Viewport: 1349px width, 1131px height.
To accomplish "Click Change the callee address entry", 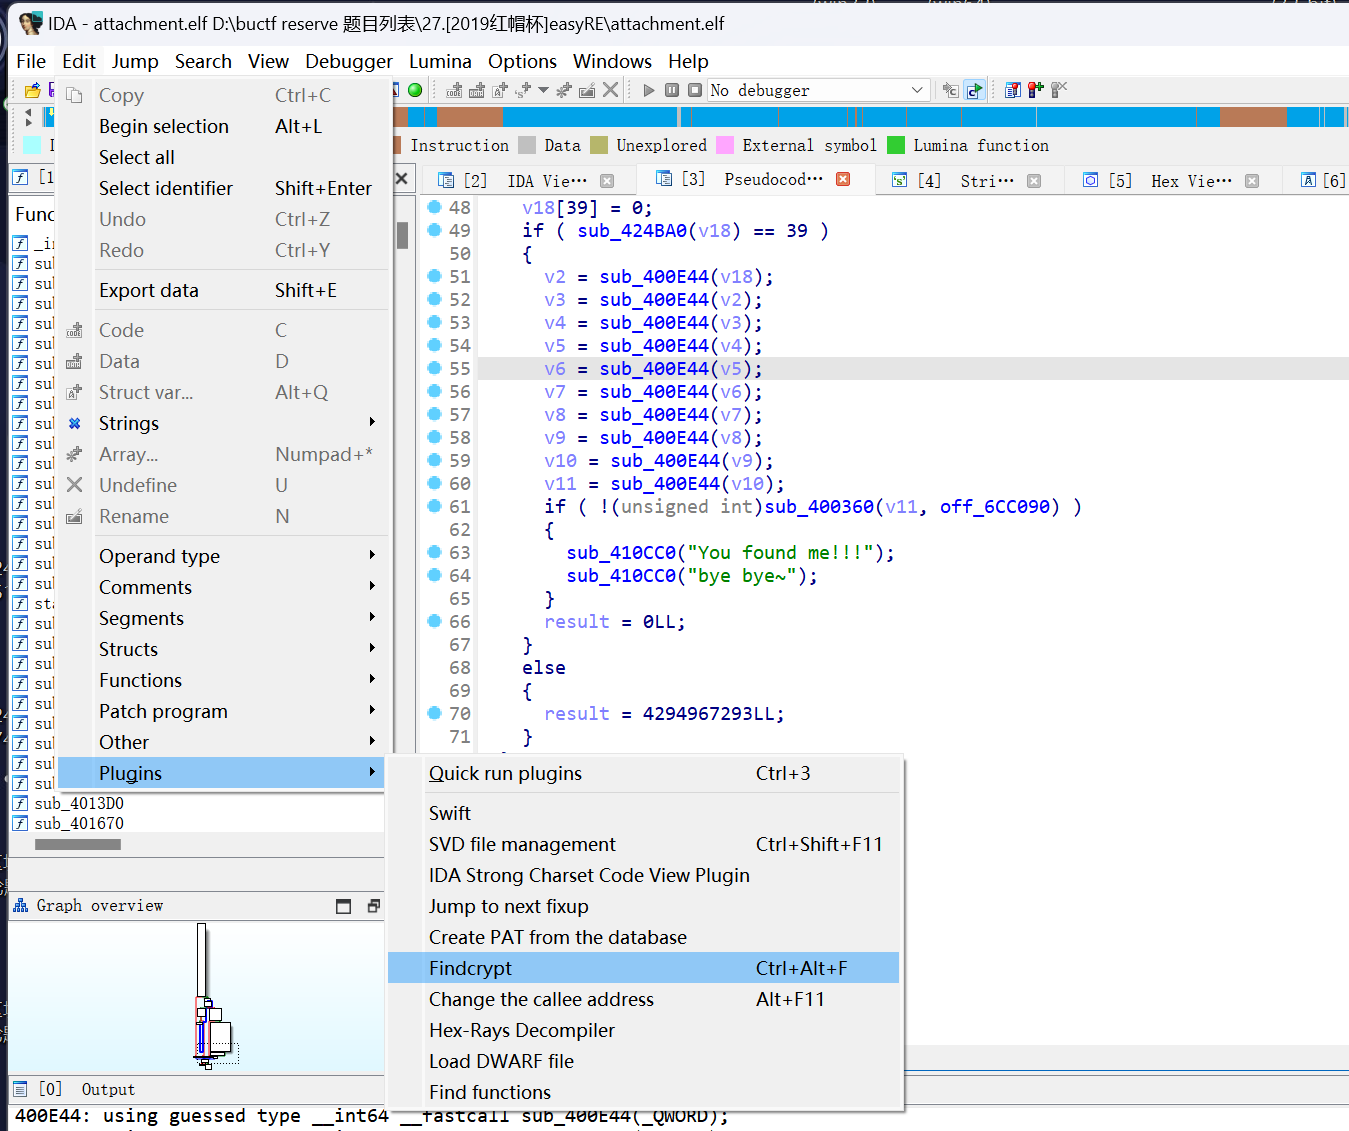I will coord(643,999).
